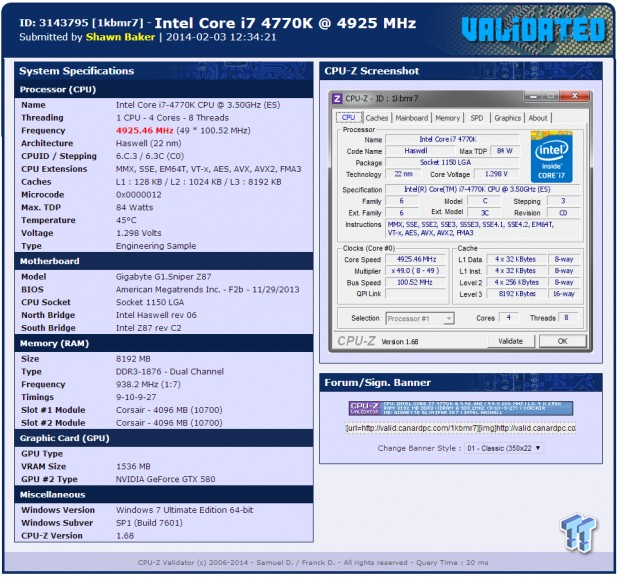This screenshot has width=620, height=577.
Task: Click the Core Voltage 1.298 V field
Action: tap(496, 174)
